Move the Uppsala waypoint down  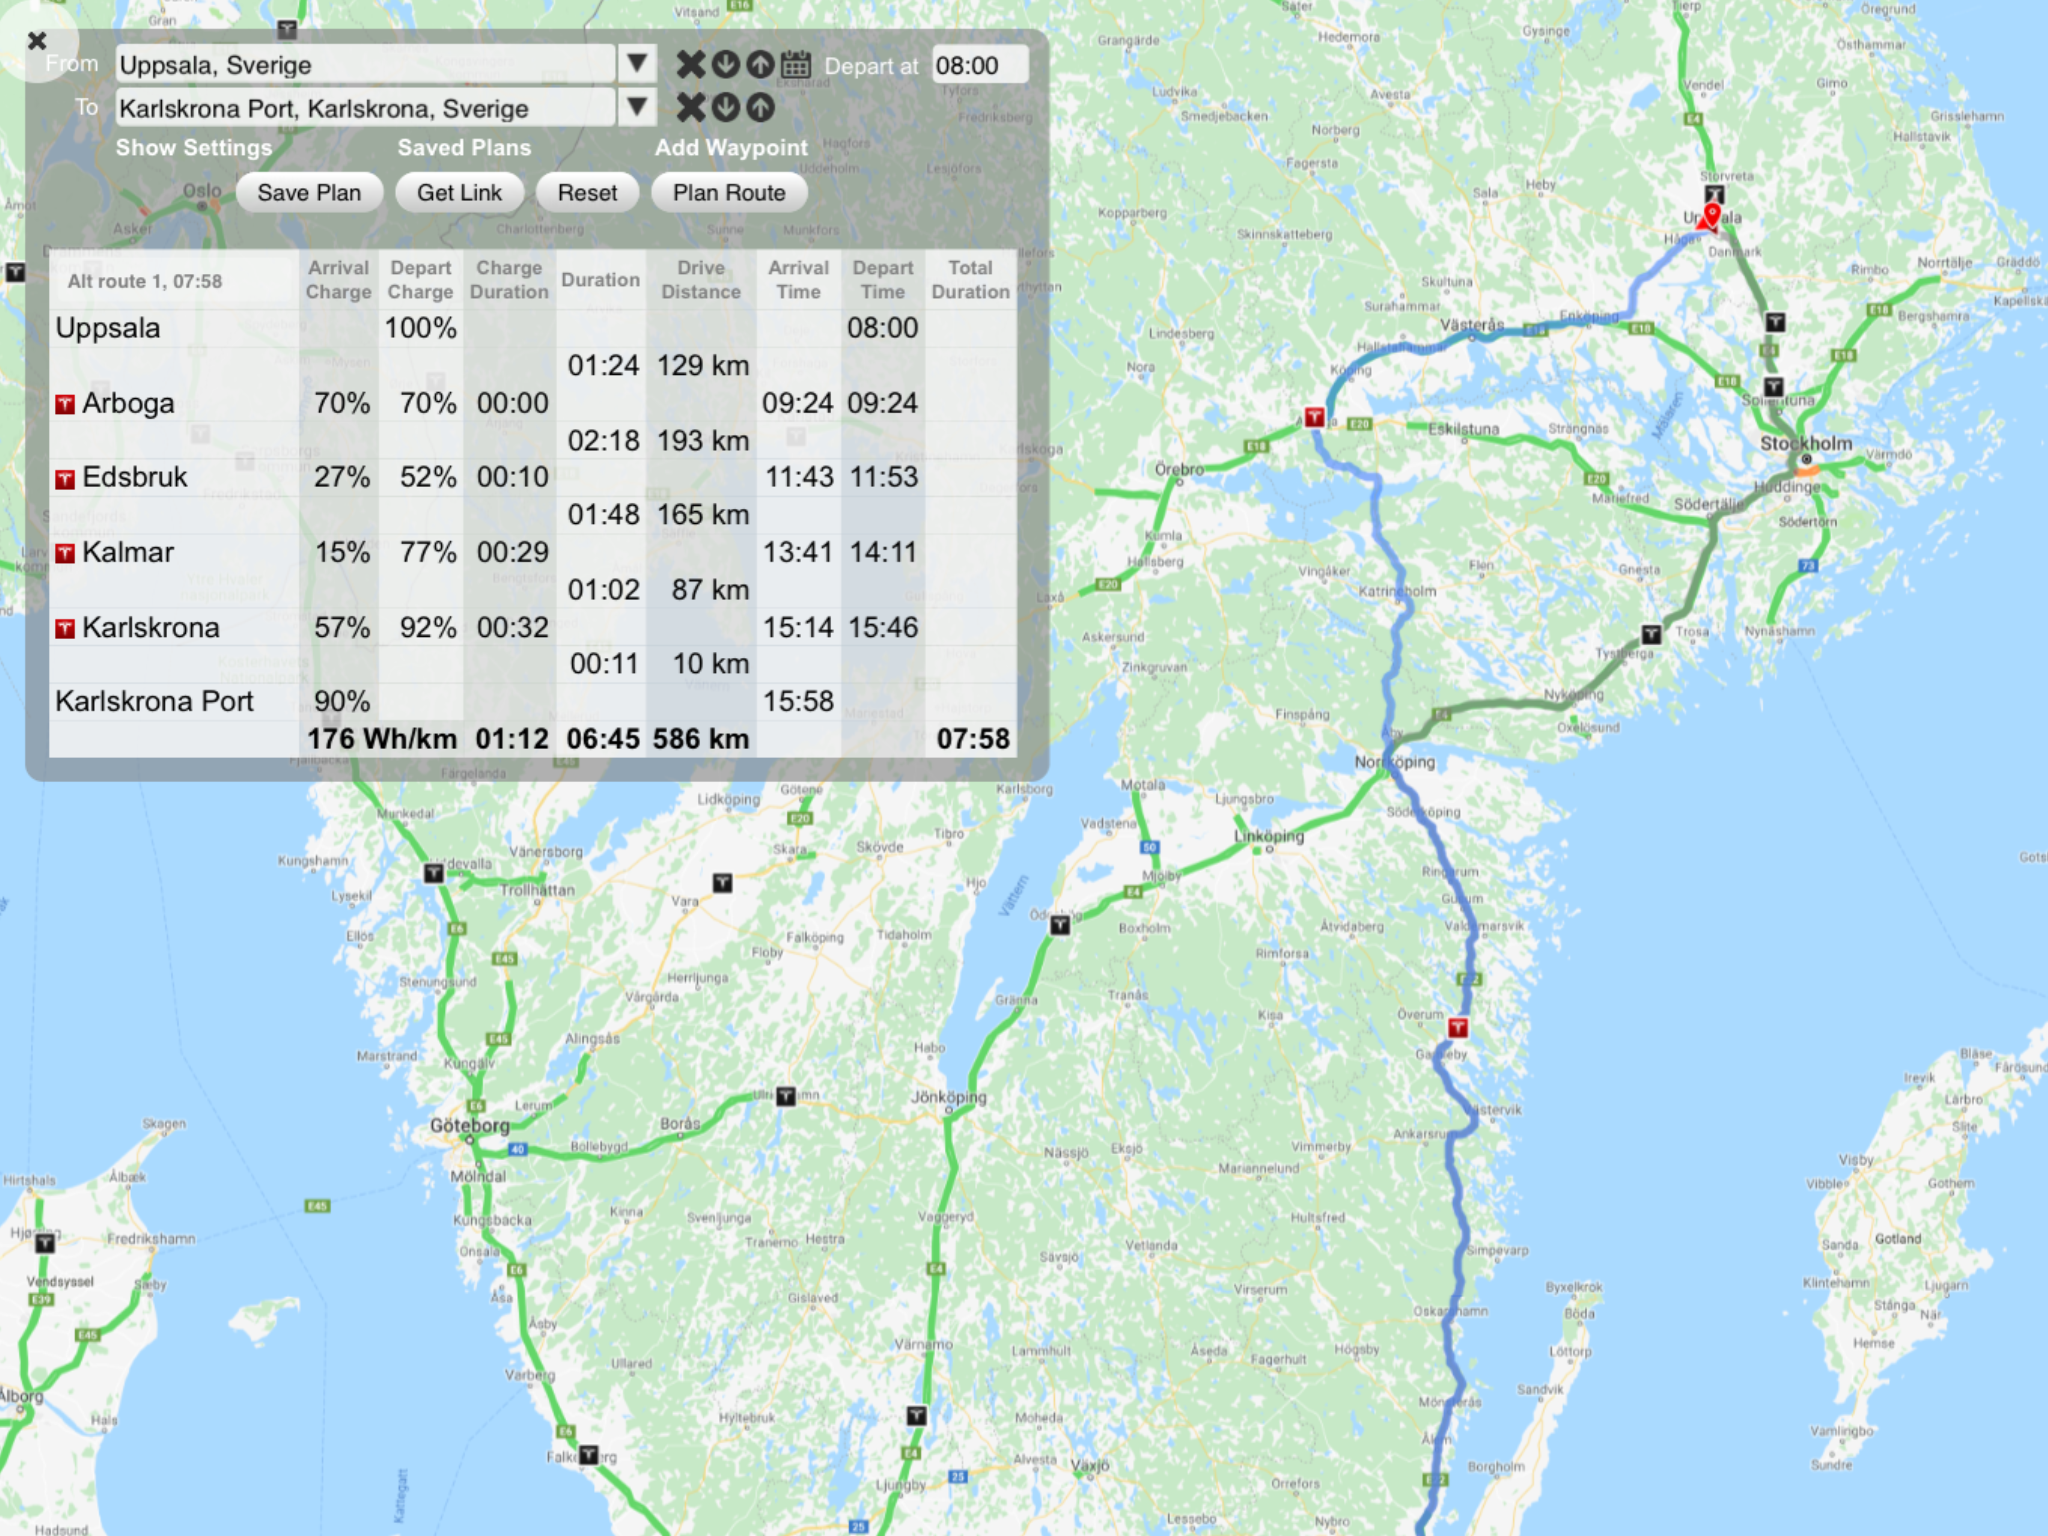(x=726, y=65)
